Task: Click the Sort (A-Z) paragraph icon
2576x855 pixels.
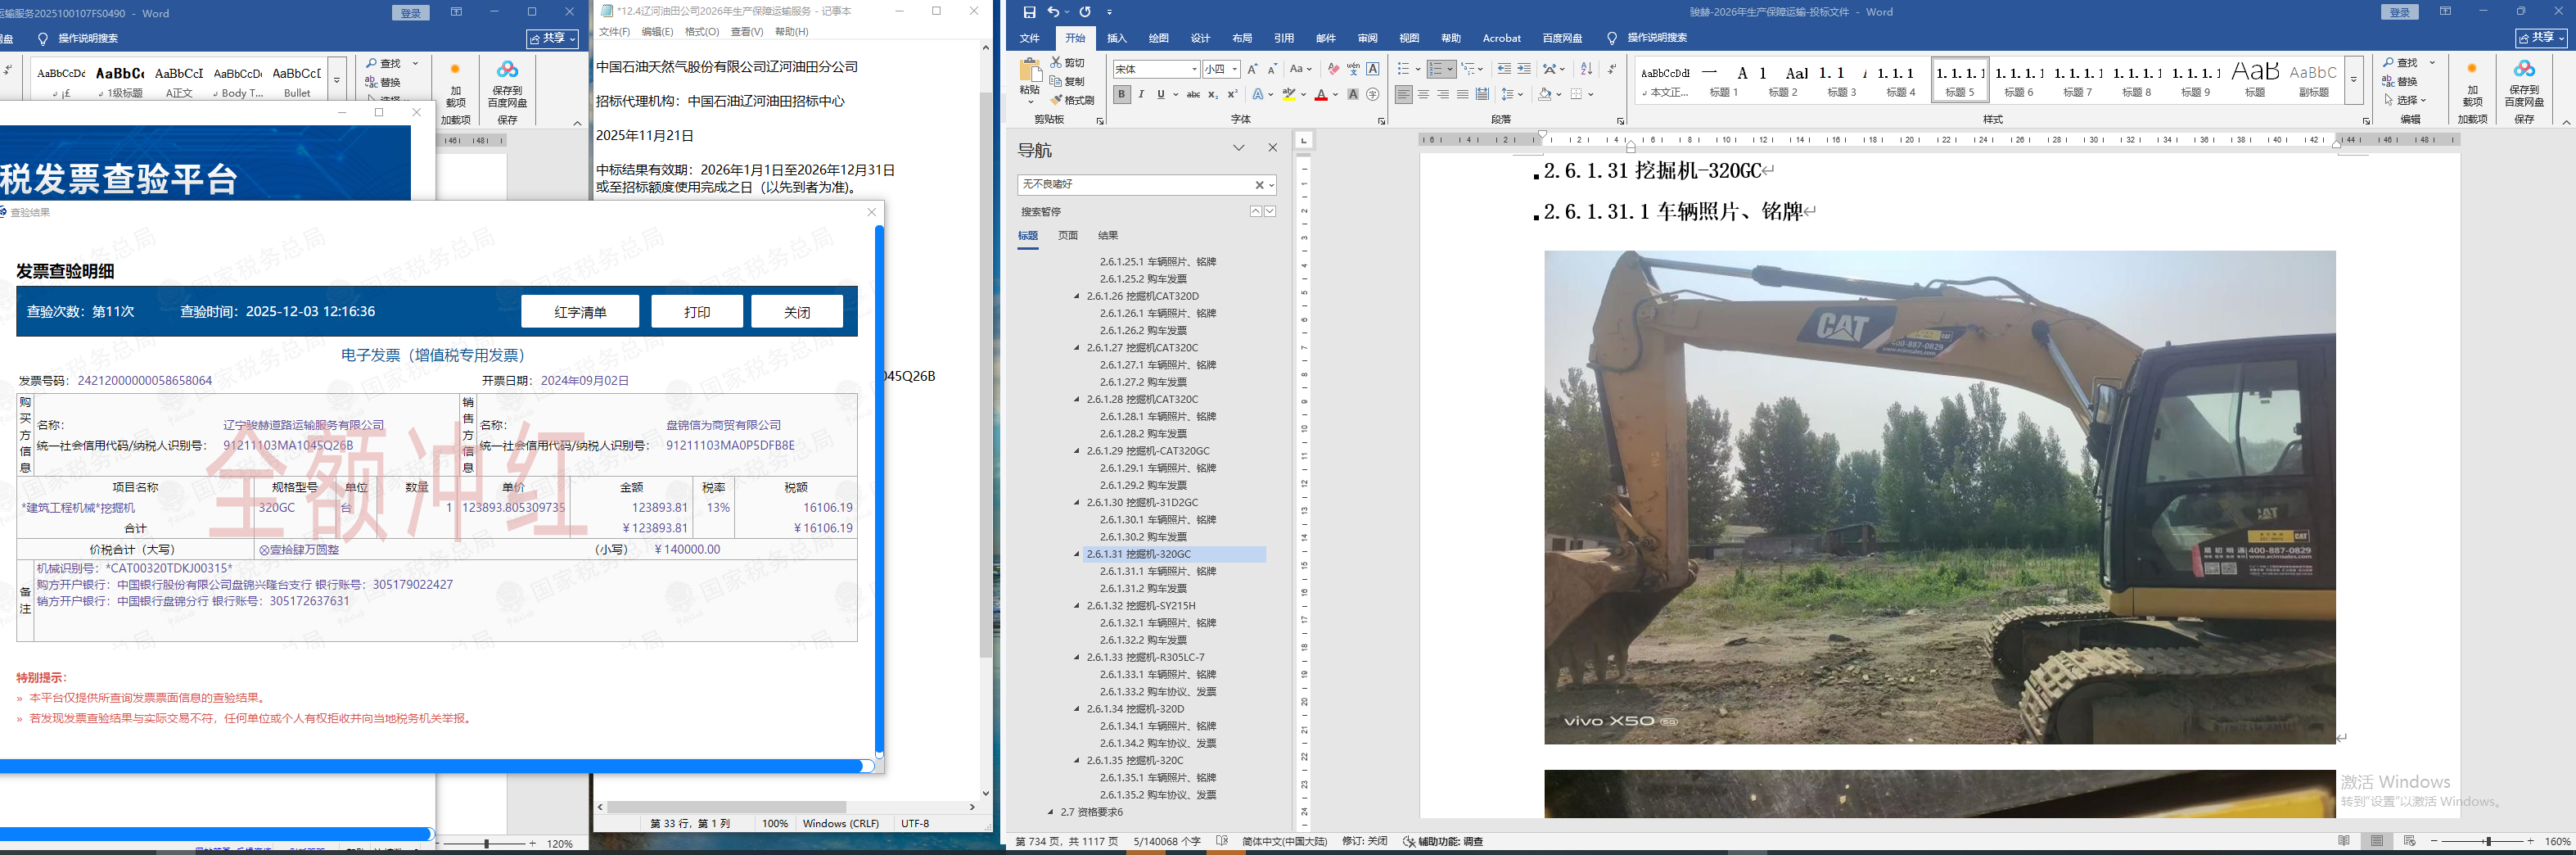Action: pos(1586,69)
